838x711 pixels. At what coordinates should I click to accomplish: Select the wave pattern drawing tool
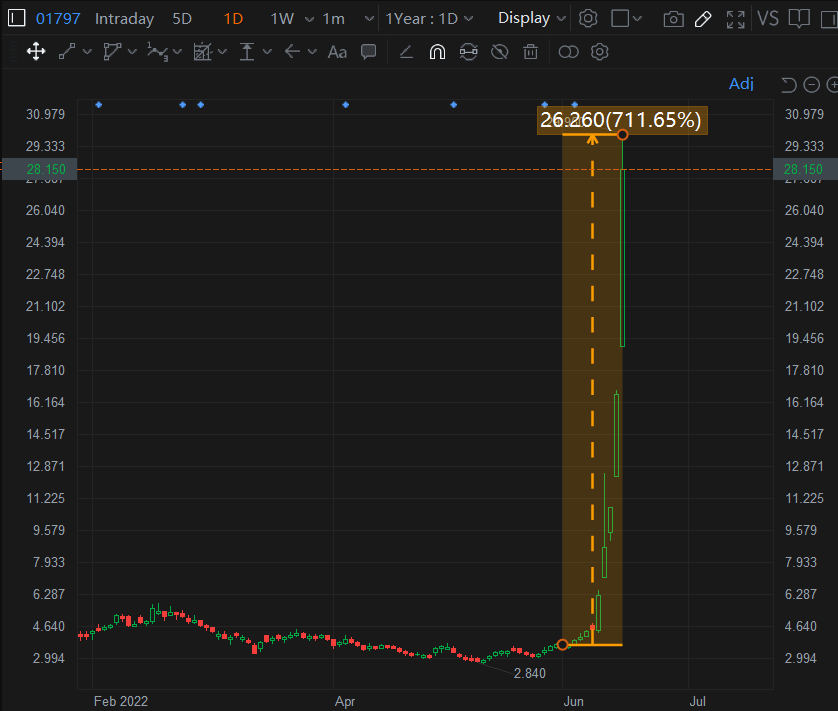157,52
